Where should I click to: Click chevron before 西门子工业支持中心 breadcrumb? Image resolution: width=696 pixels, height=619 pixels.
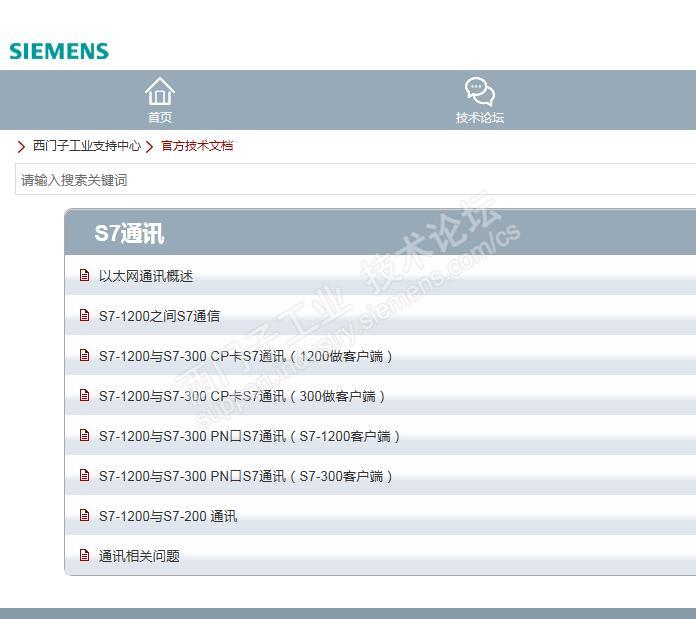click(21, 146)
